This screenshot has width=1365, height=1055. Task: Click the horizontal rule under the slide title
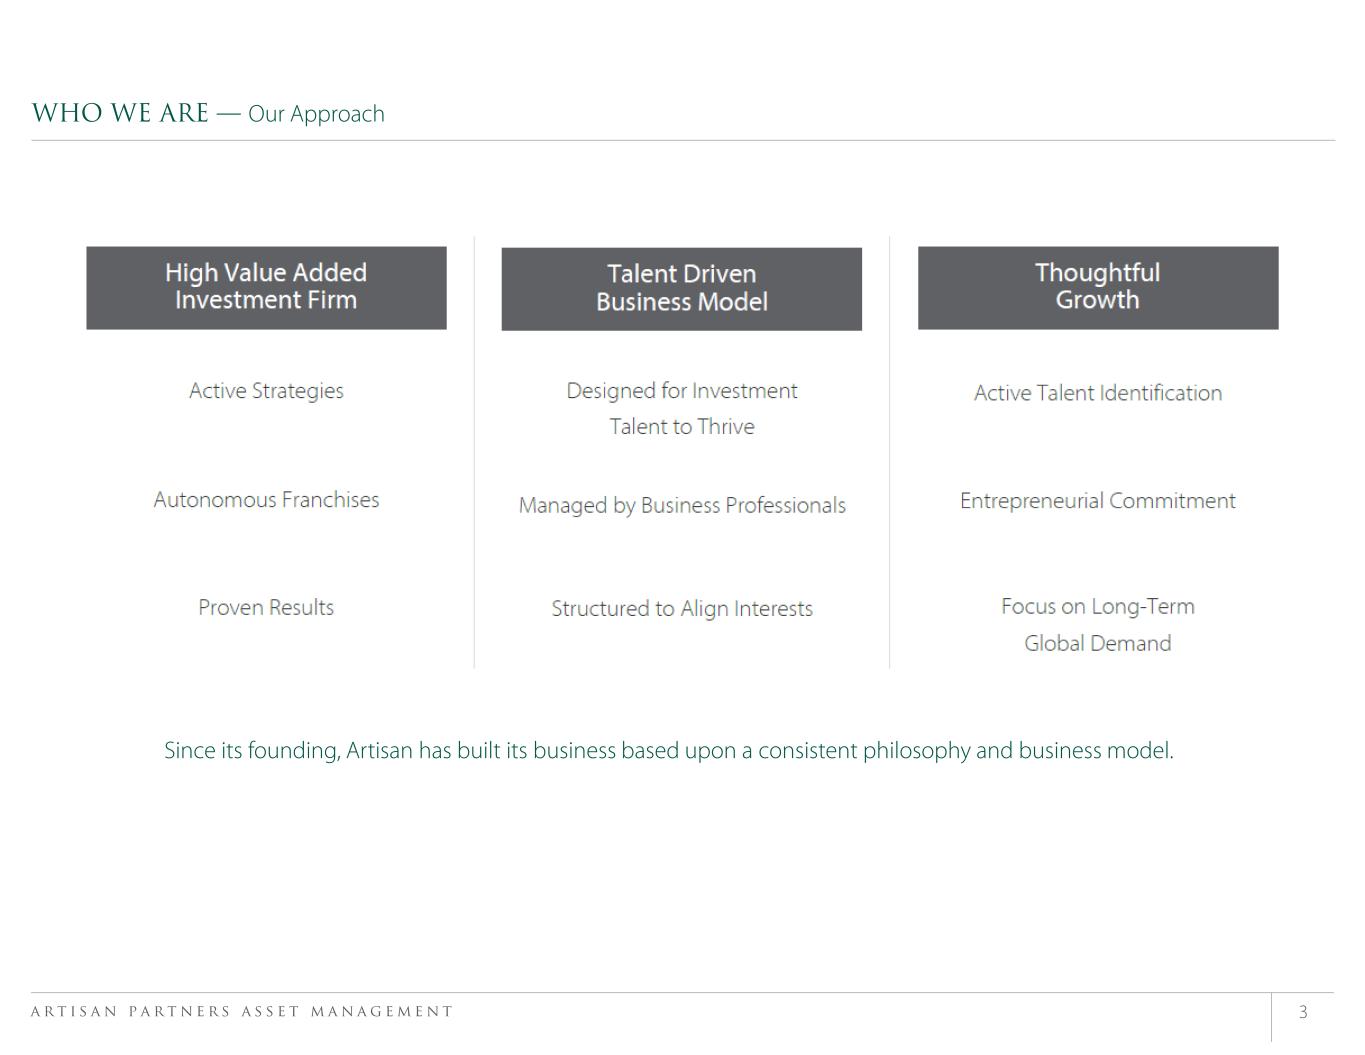coord(682,141)
